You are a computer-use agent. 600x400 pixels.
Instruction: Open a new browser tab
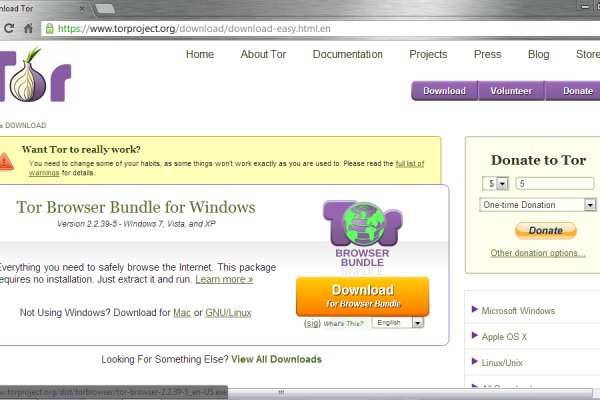(105, 8)
